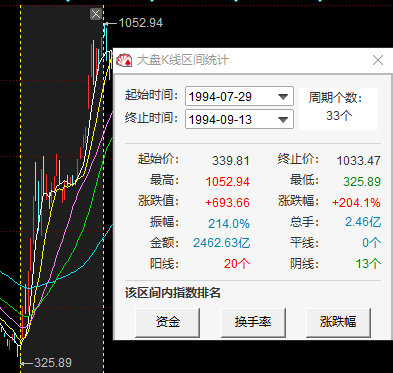393x373 pixels.
Task: Click the 周期个数 value 33个
Action: (339, 116)
